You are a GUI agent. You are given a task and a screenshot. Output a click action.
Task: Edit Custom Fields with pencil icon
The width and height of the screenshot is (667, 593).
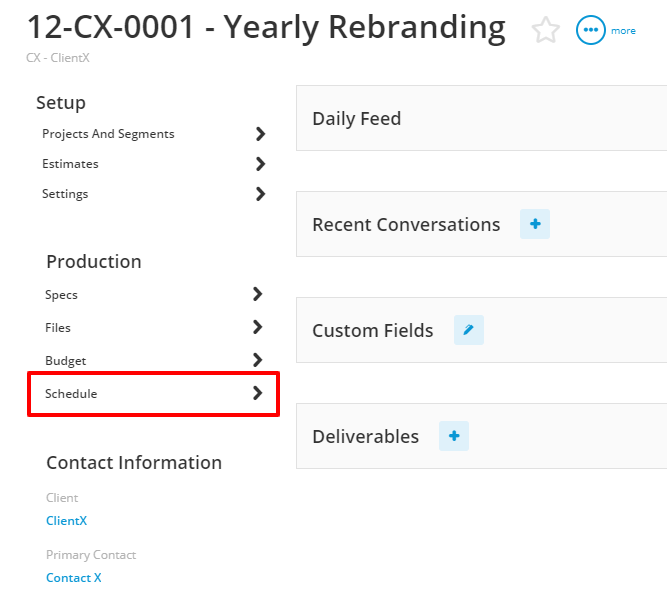tap(469, 330)
